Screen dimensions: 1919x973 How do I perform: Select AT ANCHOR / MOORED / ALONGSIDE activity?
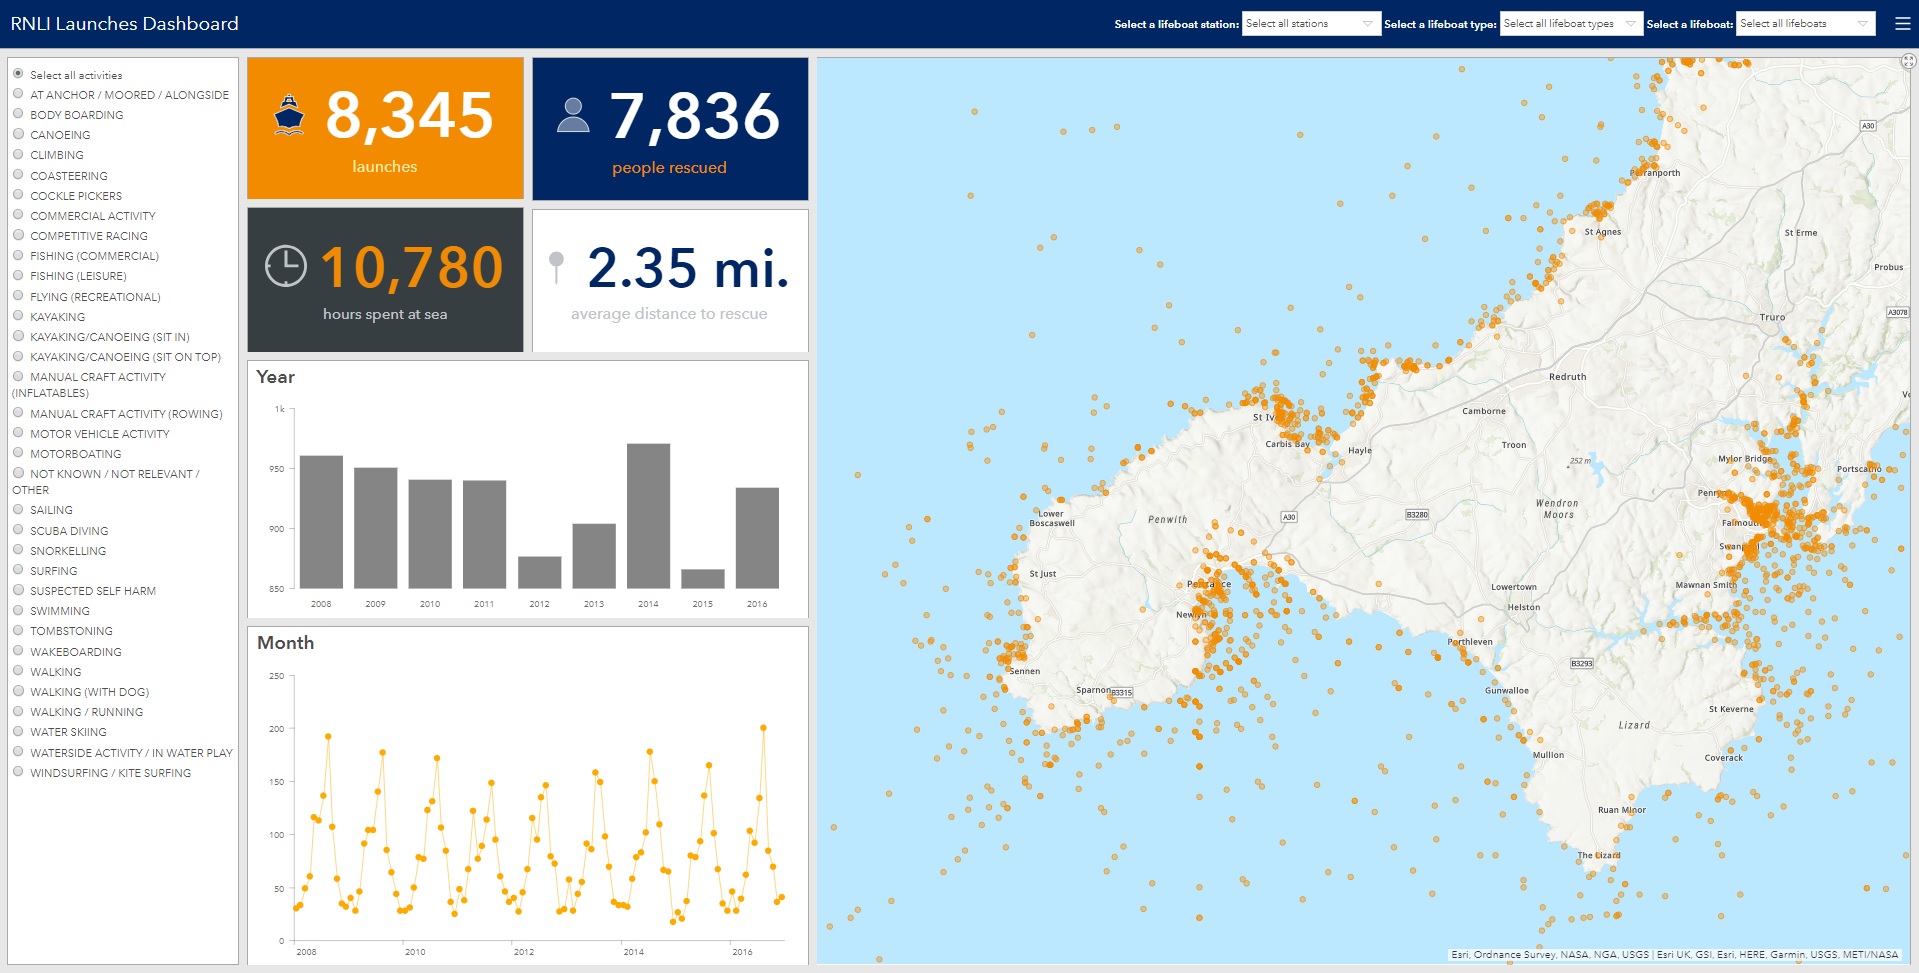click(18, 94)
